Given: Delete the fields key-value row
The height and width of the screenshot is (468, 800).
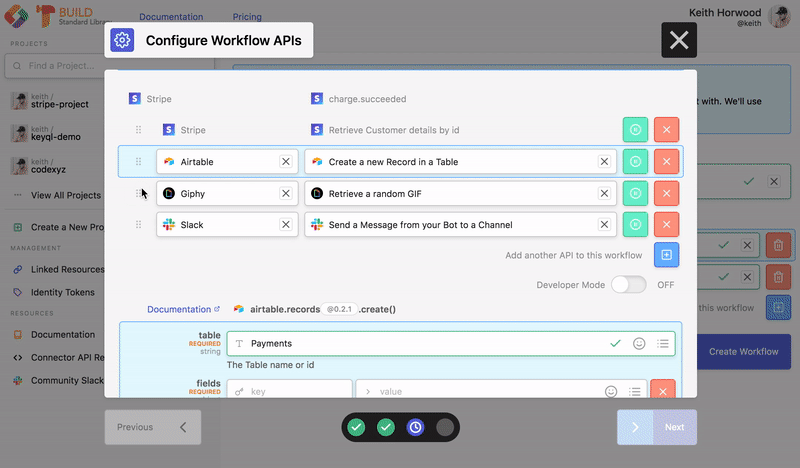Looking at the screenshot, I should click(x=663, y=390).
